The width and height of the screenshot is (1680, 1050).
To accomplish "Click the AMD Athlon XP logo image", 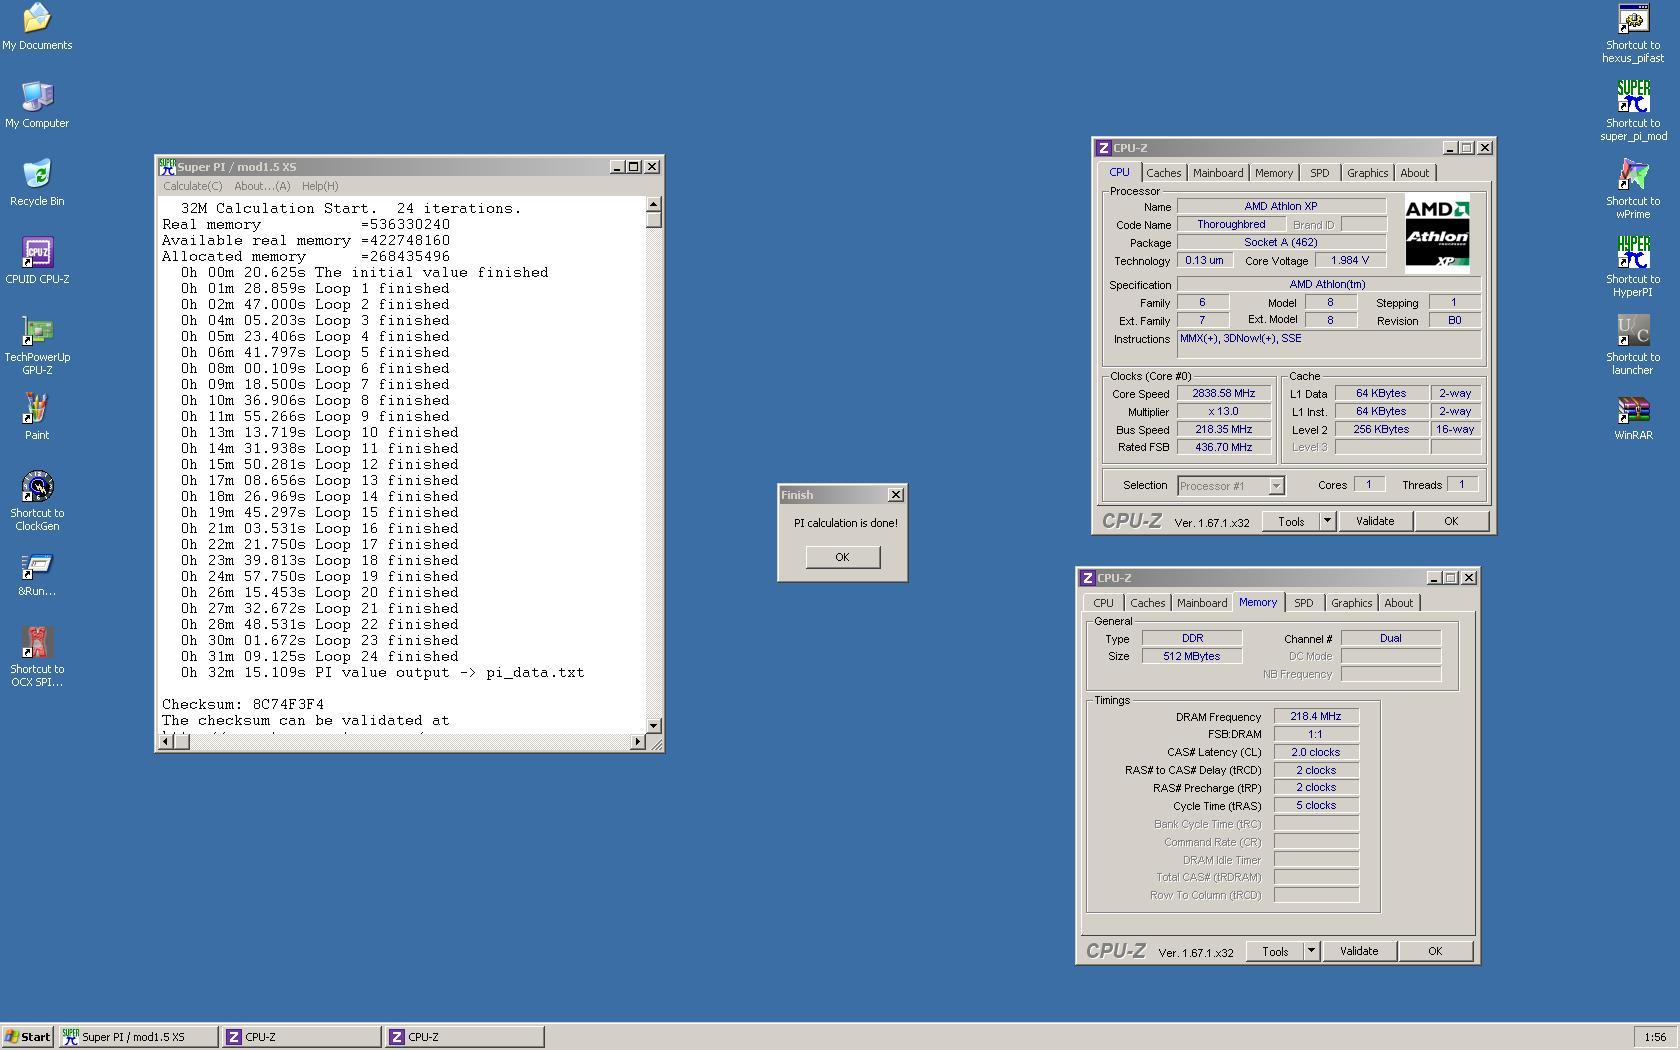I will click(x=1437, y=234).
